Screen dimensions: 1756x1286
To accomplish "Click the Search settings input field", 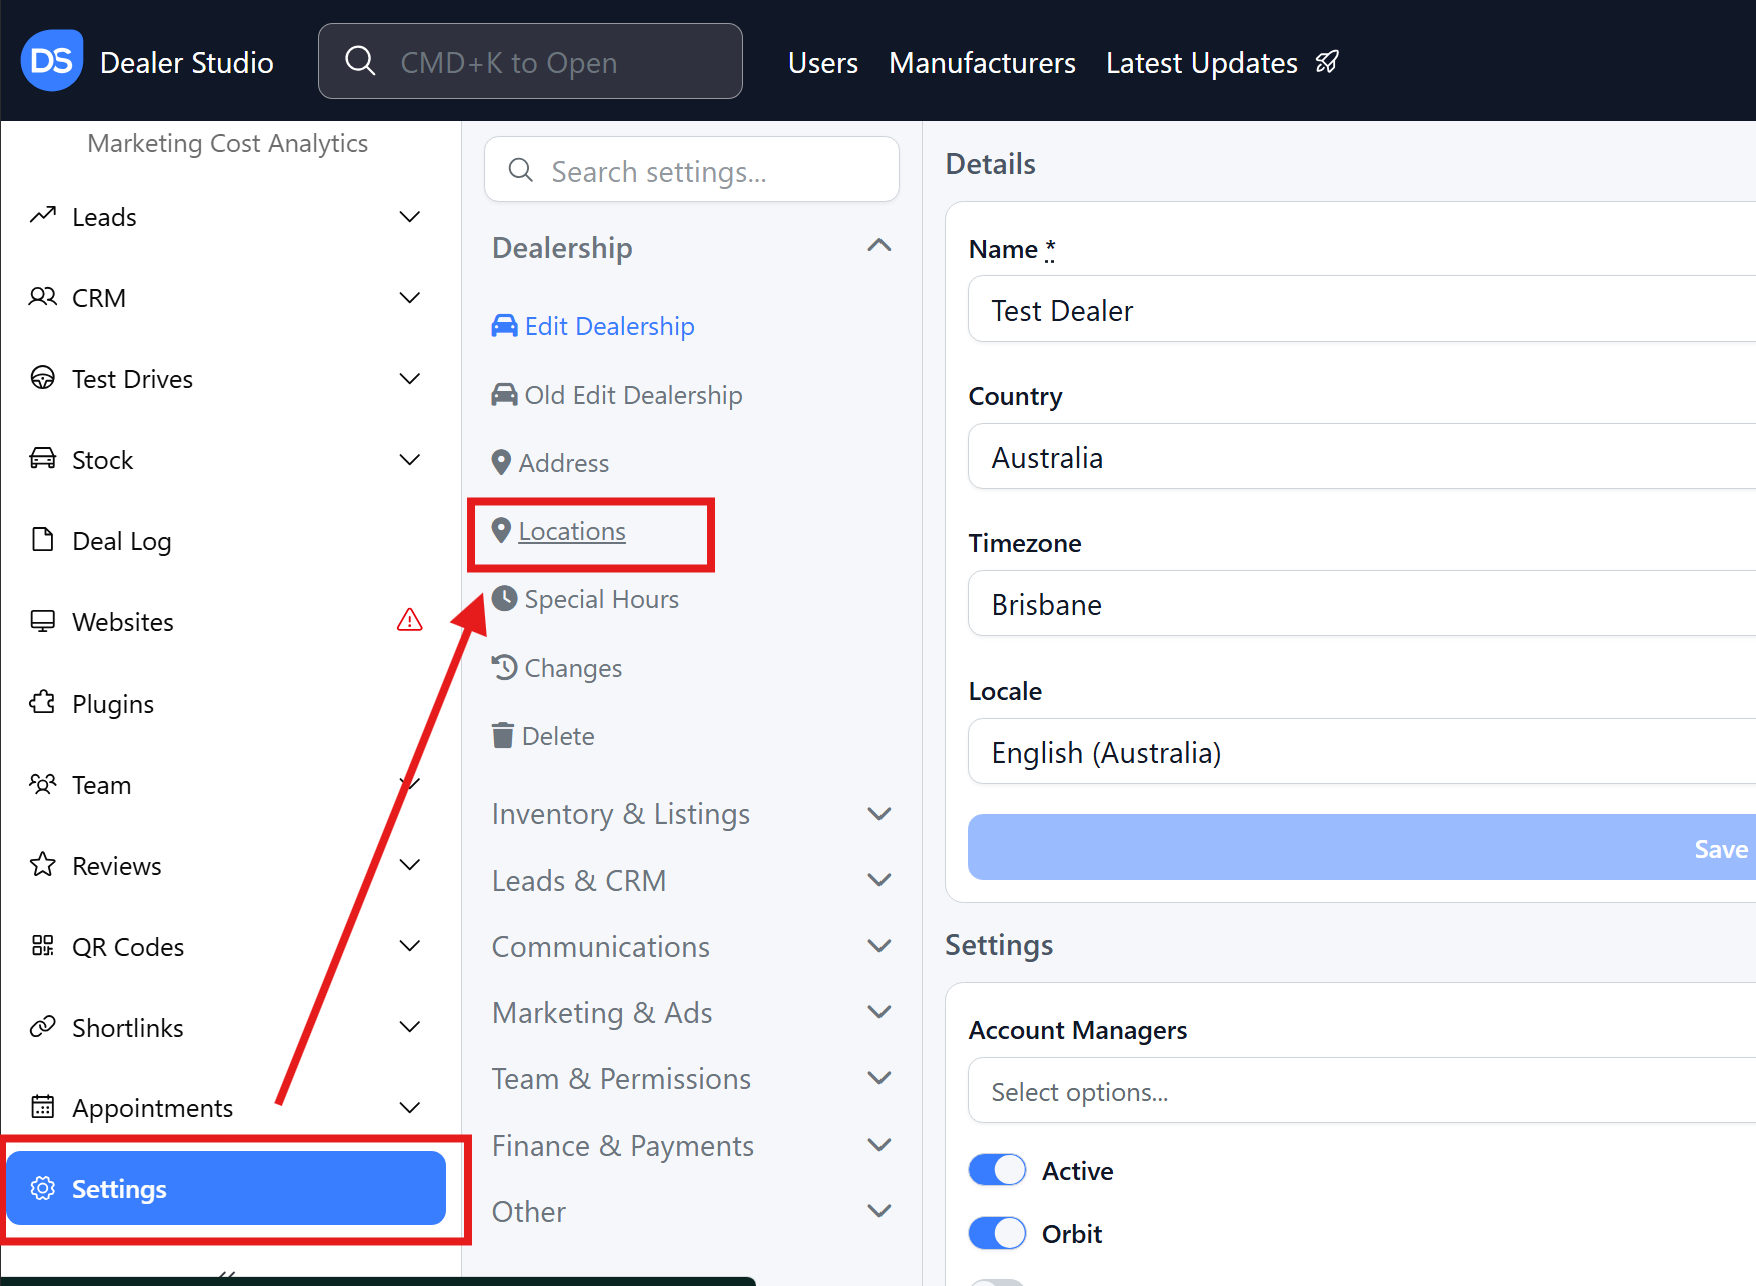I will [692, 170].
